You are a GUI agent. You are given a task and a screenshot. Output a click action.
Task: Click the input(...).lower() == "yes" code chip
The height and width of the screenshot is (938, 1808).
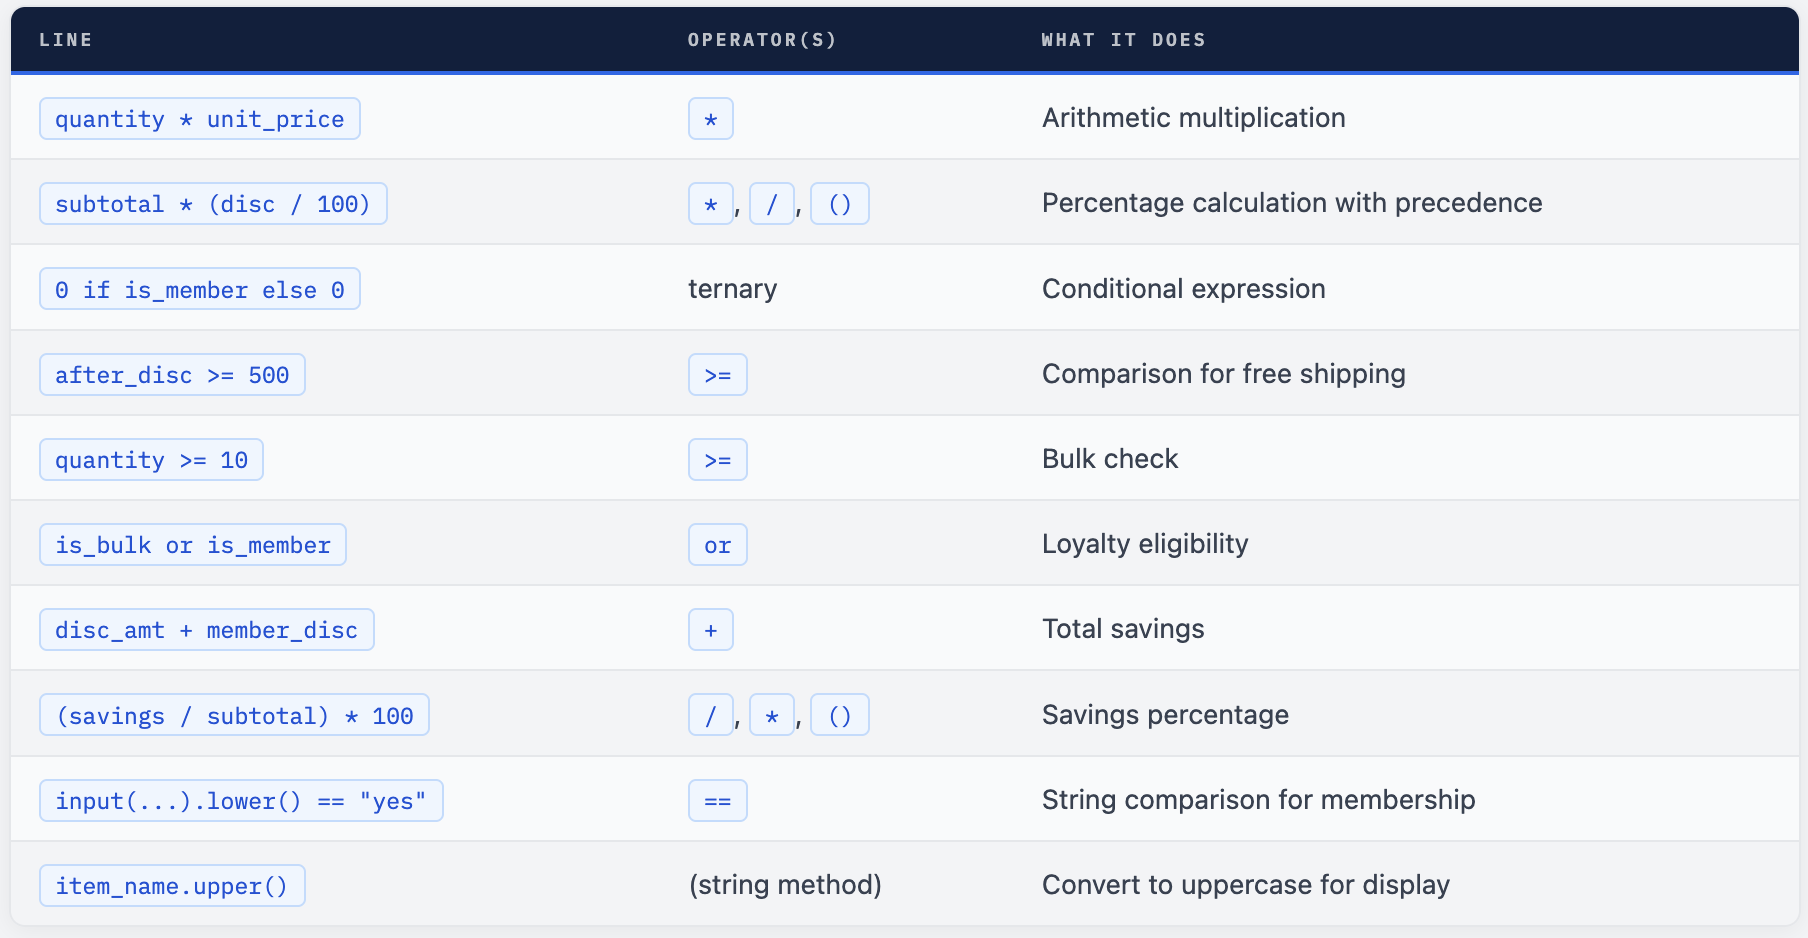coord(240,801)
